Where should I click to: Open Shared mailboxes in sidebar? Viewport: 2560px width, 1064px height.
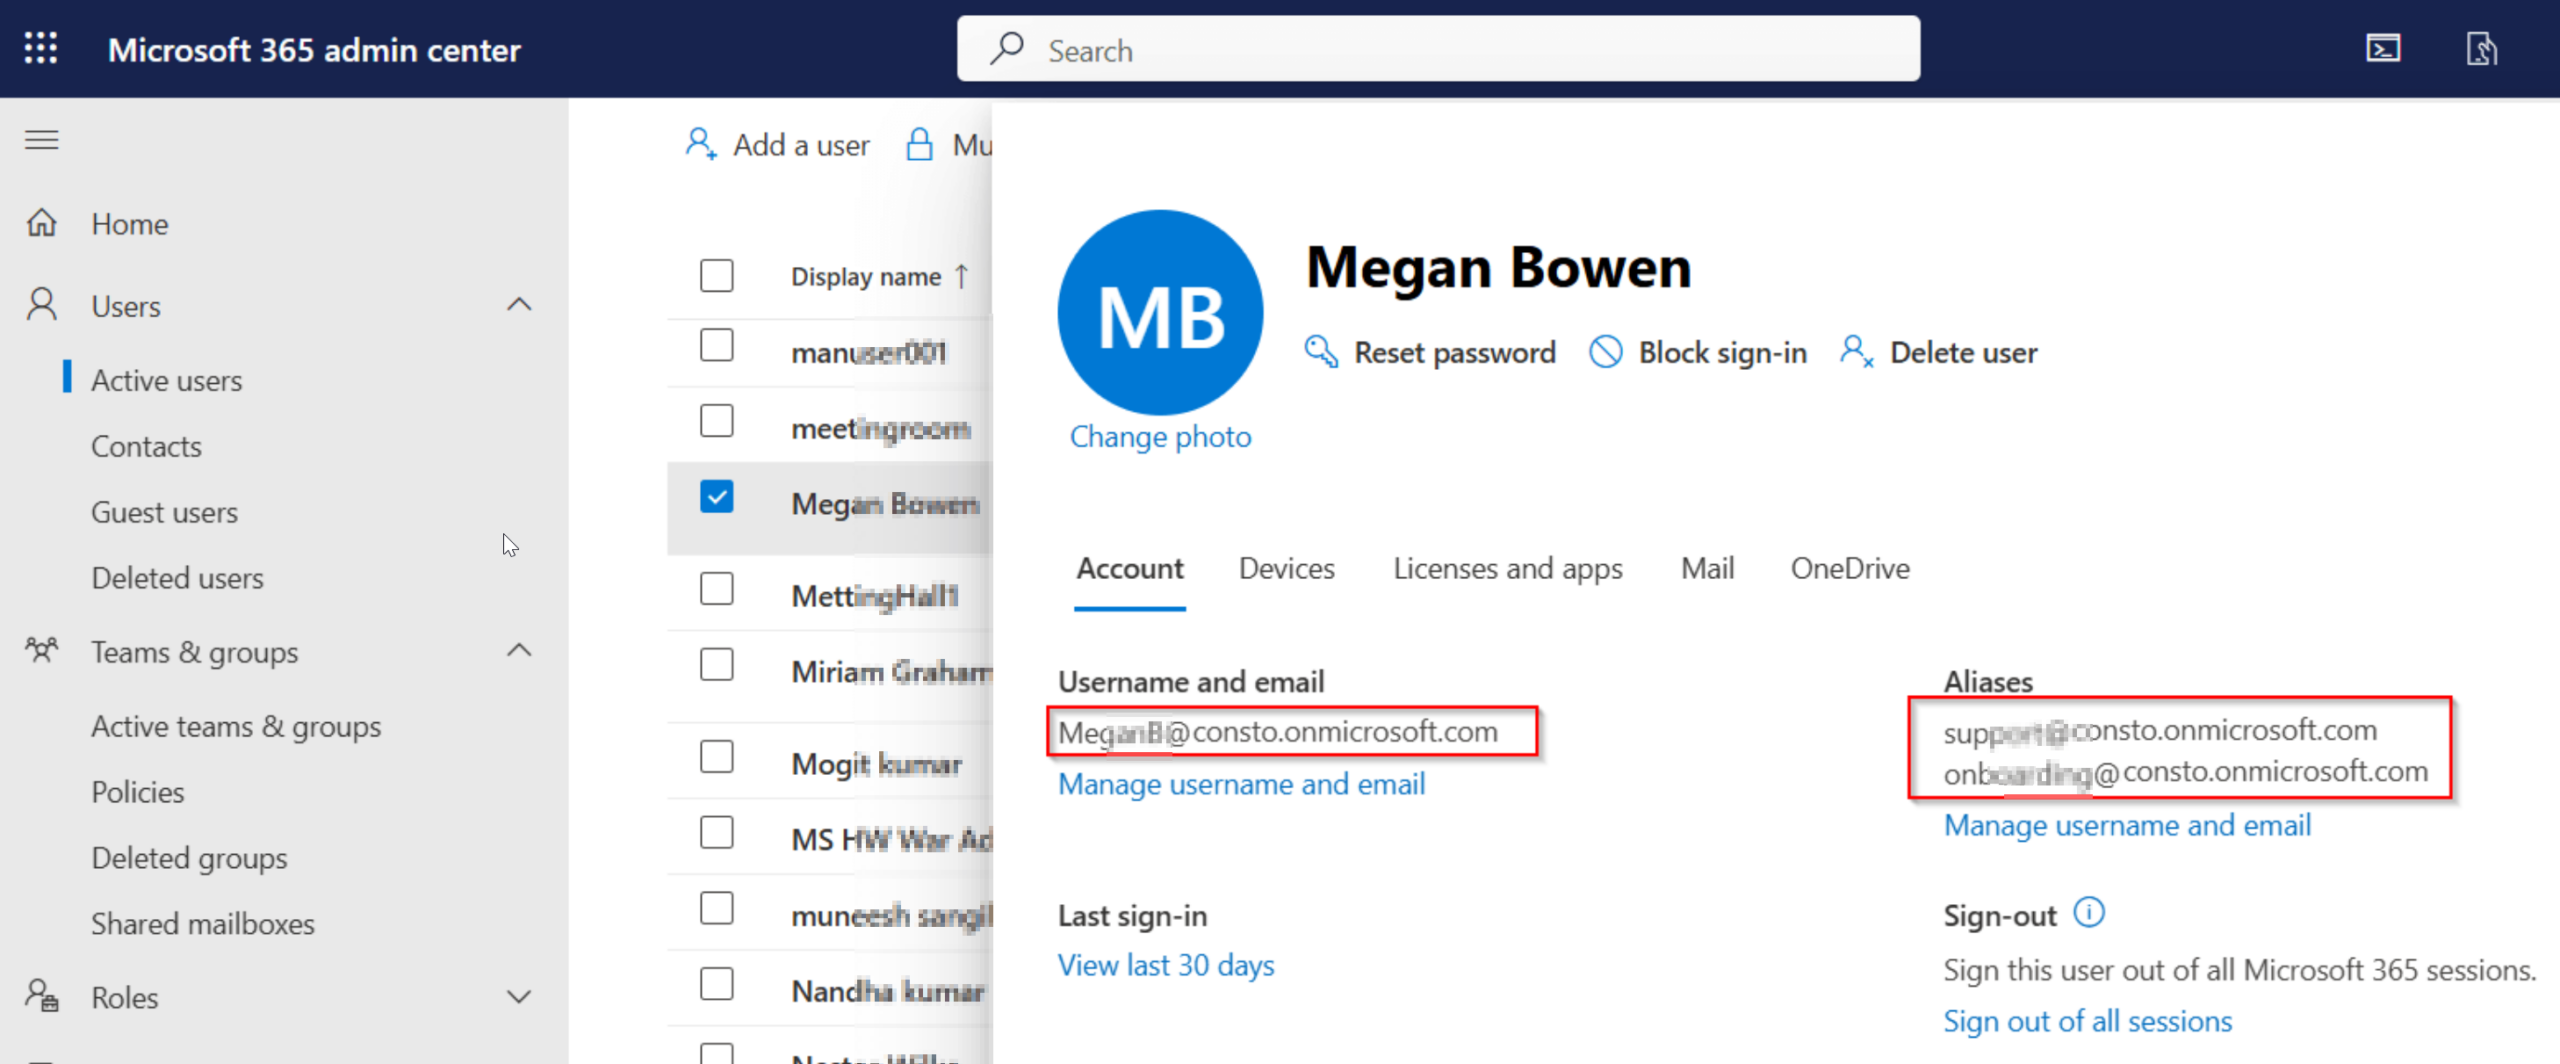pos(203,924)
